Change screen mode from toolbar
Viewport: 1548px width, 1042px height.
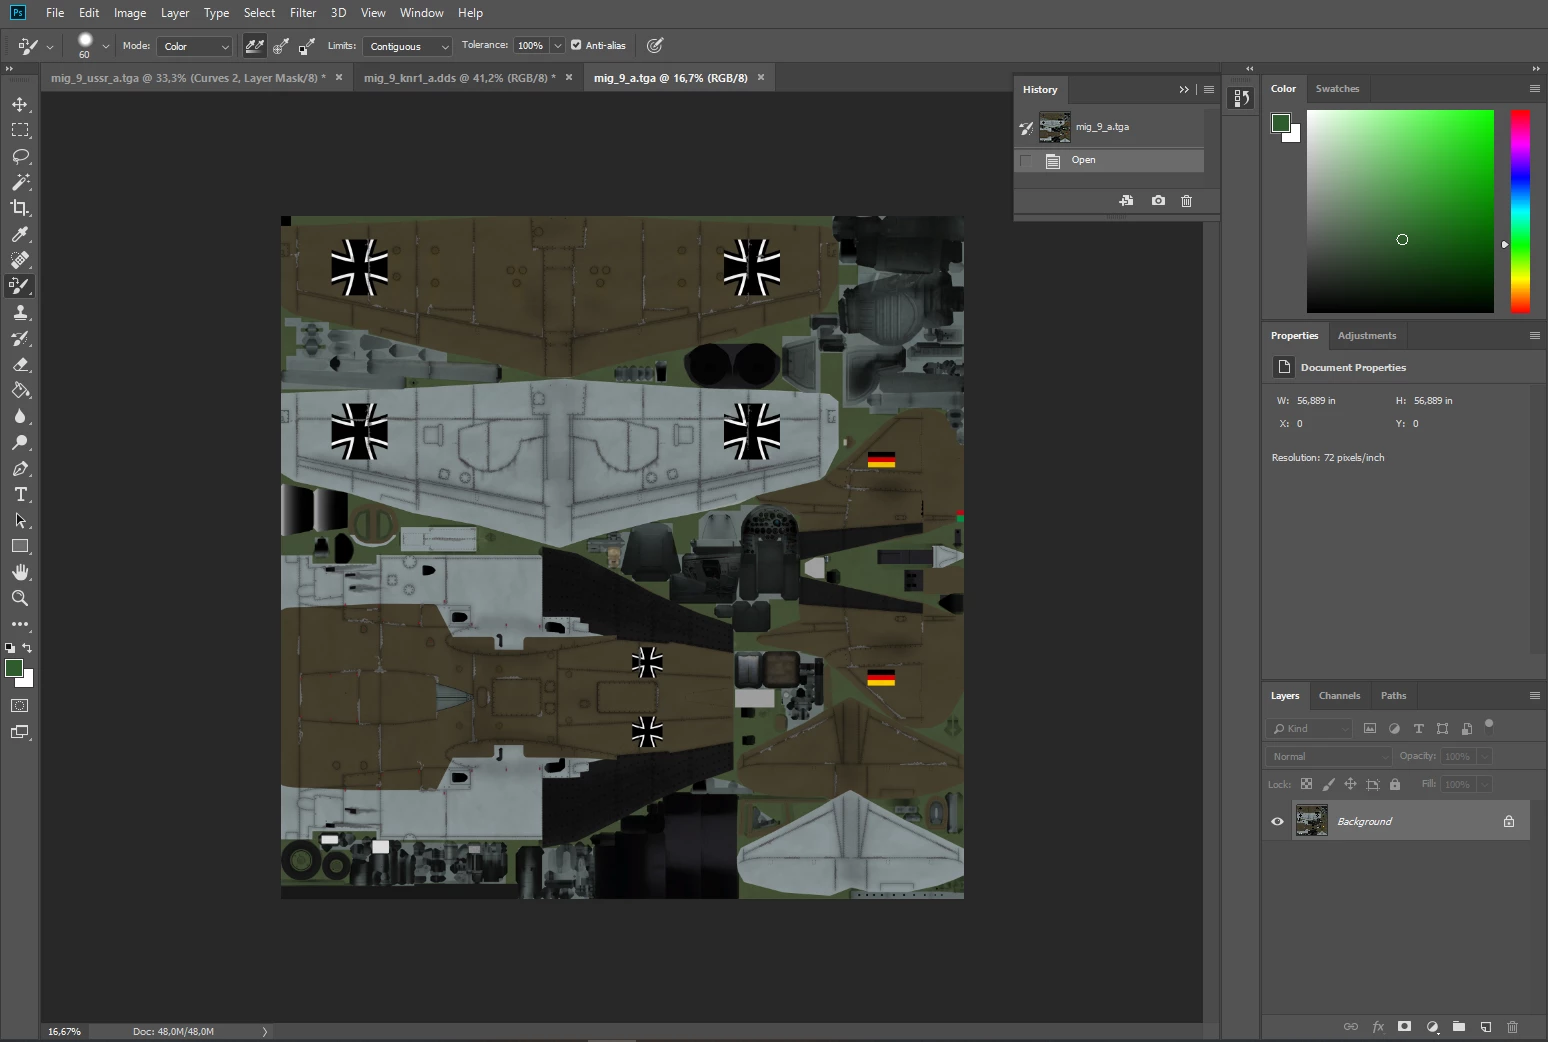(x=19, y=732)
